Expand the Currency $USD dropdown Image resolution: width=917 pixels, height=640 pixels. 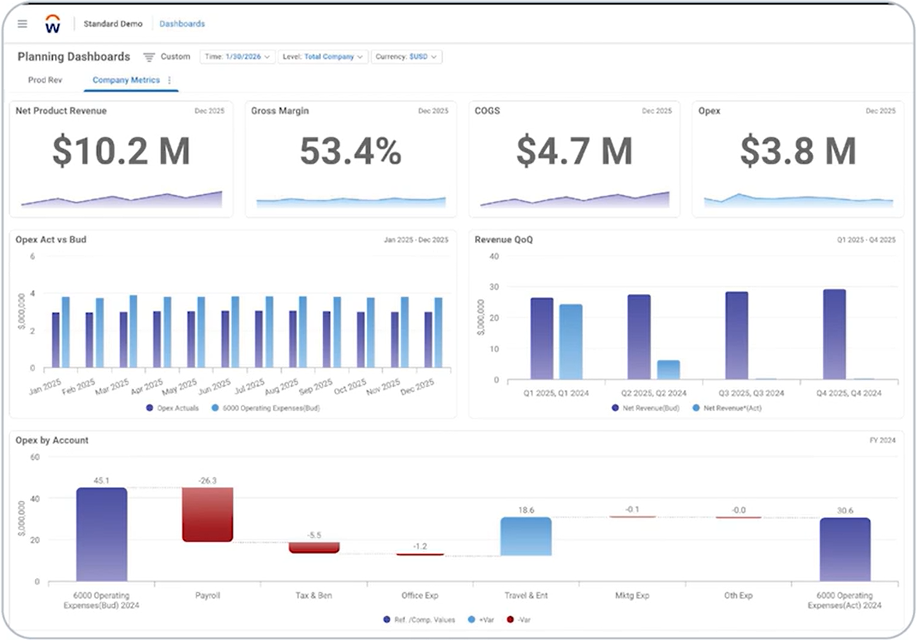[x=407, y=57]
